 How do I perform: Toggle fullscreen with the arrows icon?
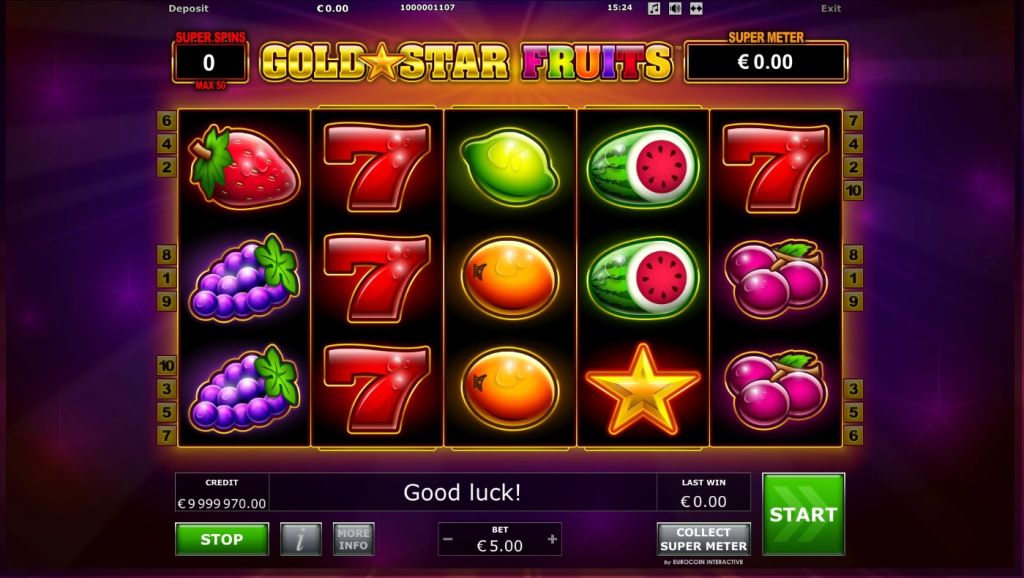(696, 8)
